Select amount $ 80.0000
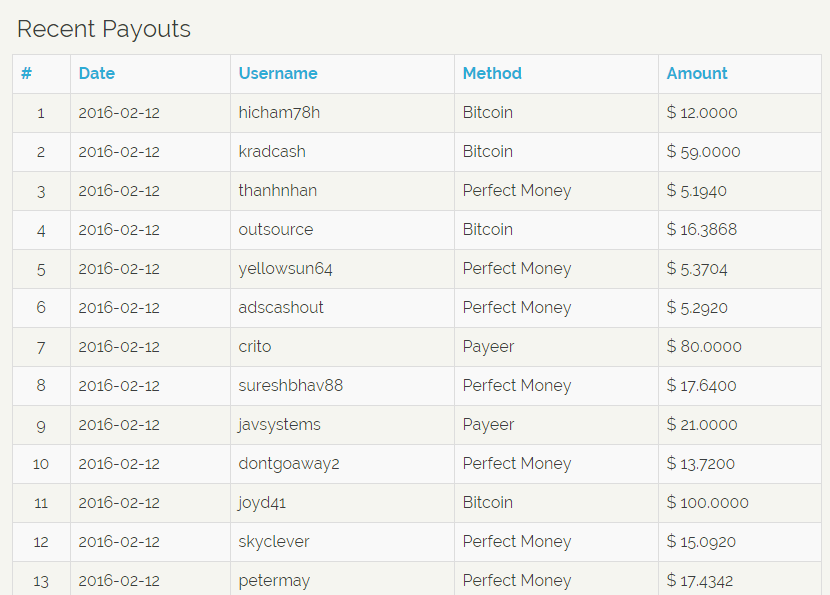 704,346
